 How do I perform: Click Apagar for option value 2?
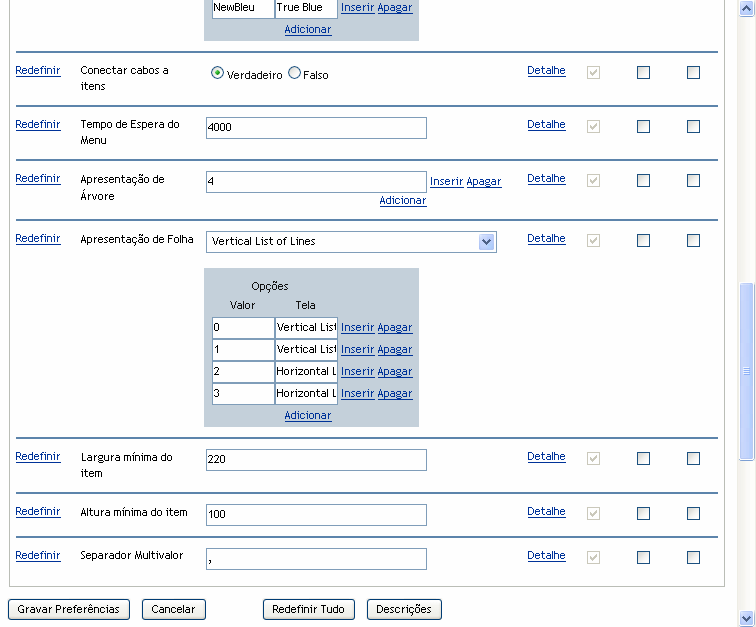pyautogui.click(x=394, y=372)
